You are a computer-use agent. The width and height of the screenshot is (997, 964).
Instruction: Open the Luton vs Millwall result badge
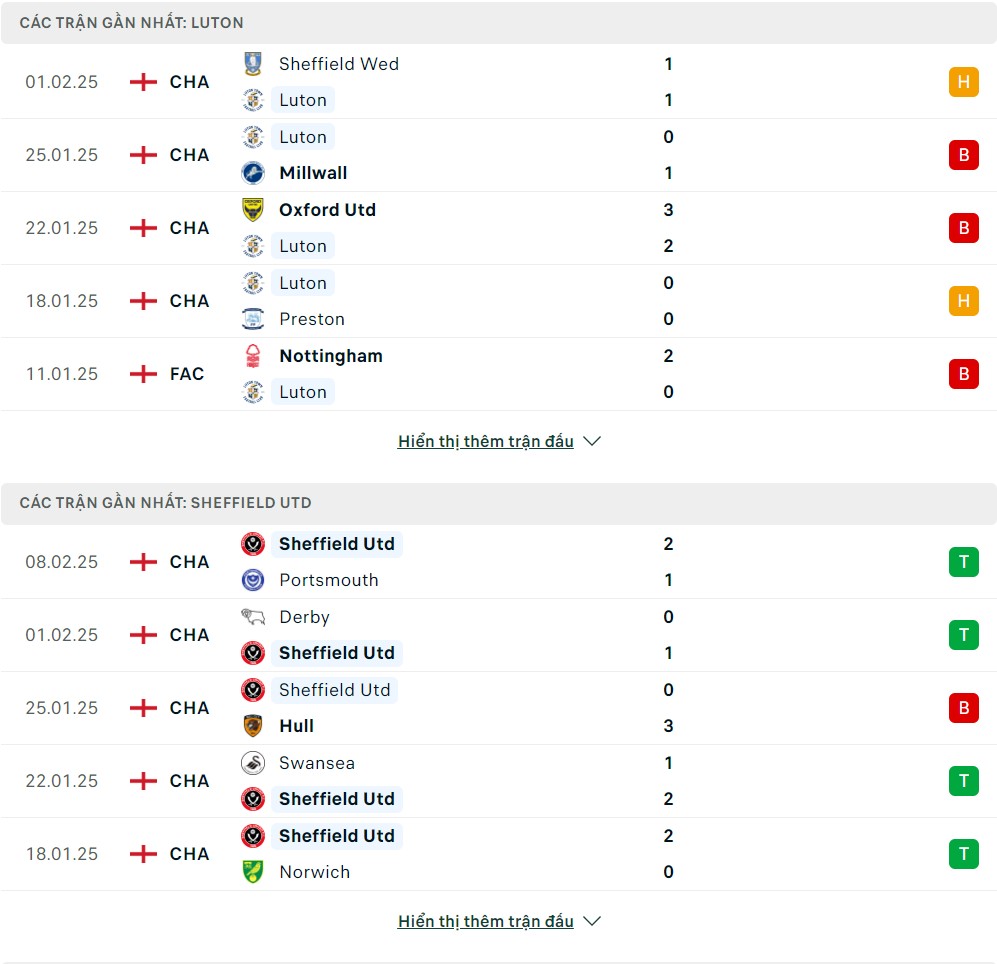[x=963, y=155]
